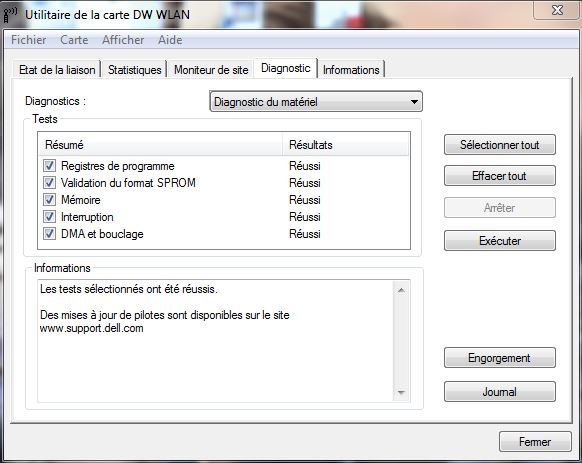Run tests with the Exécuter button
This screenshot has height=463, width=582.
[500, 241]
